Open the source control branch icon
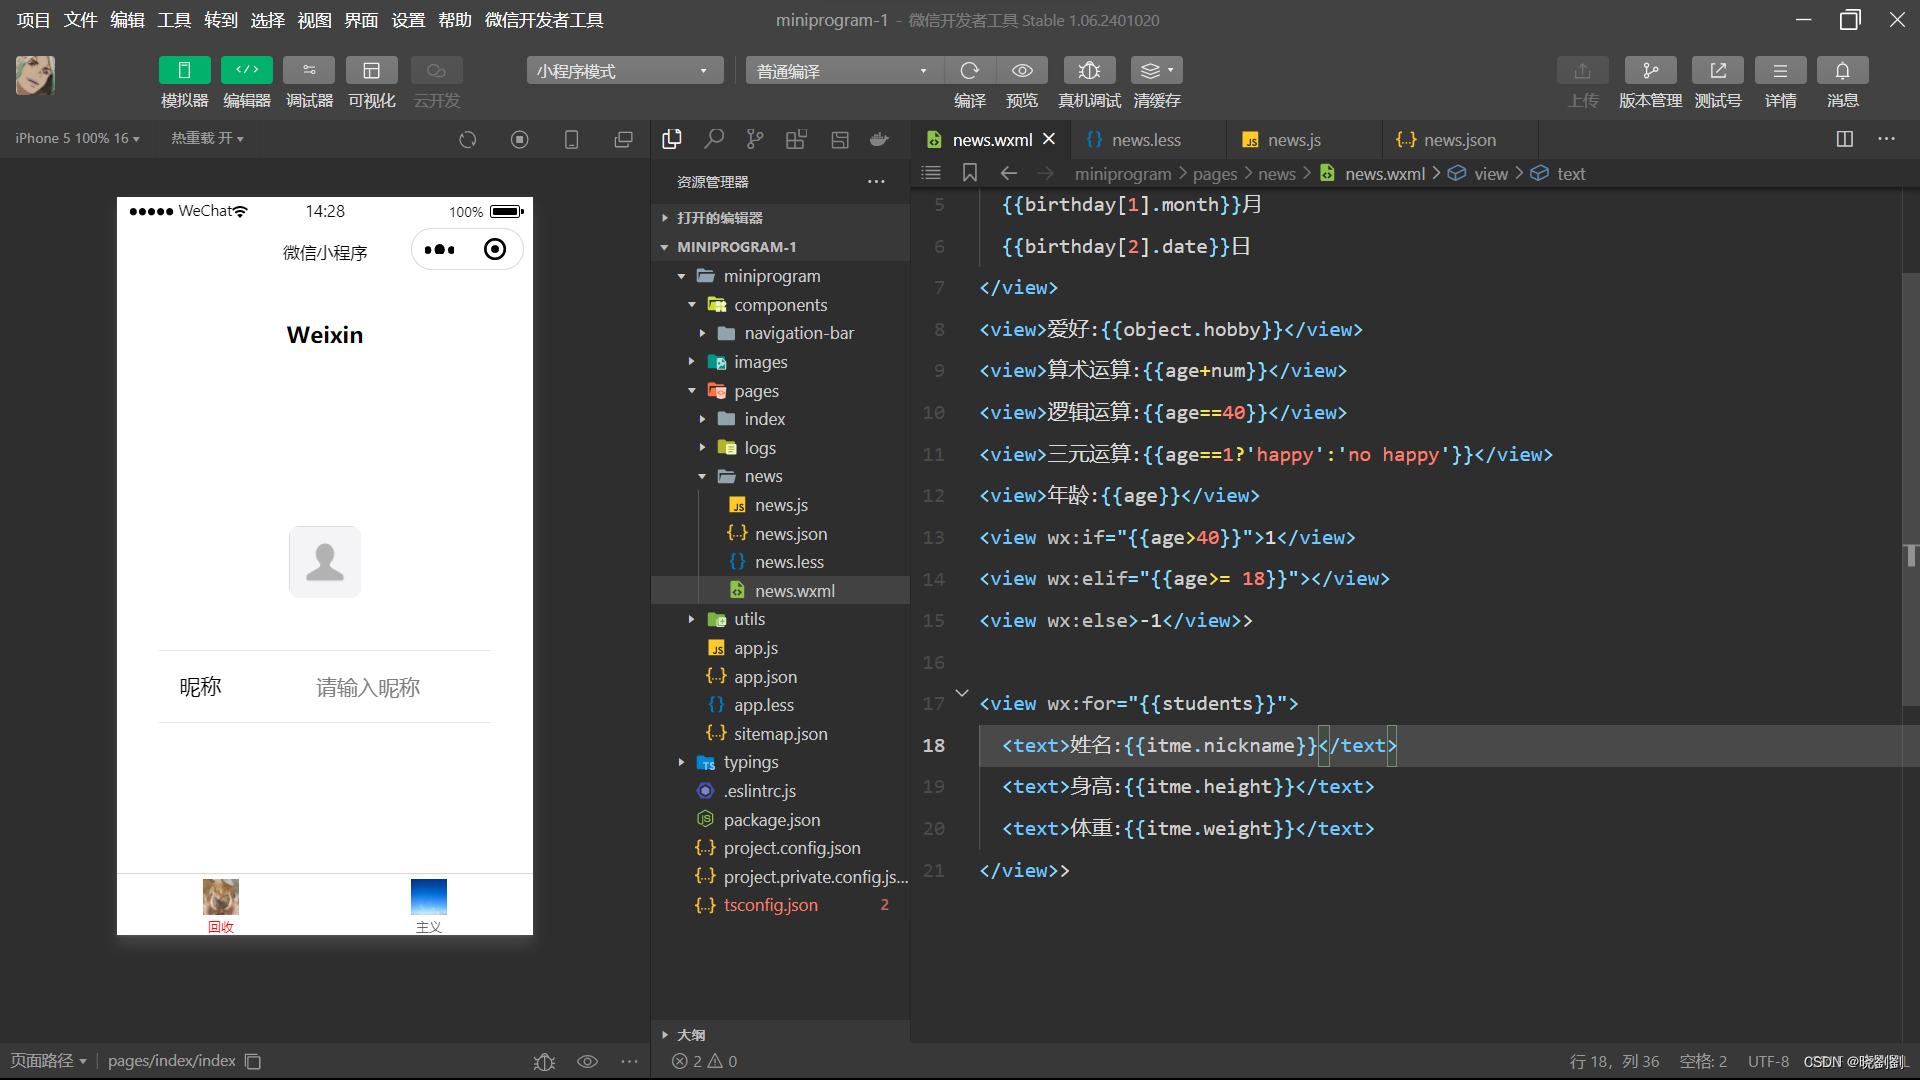 (x=755, y=139)
